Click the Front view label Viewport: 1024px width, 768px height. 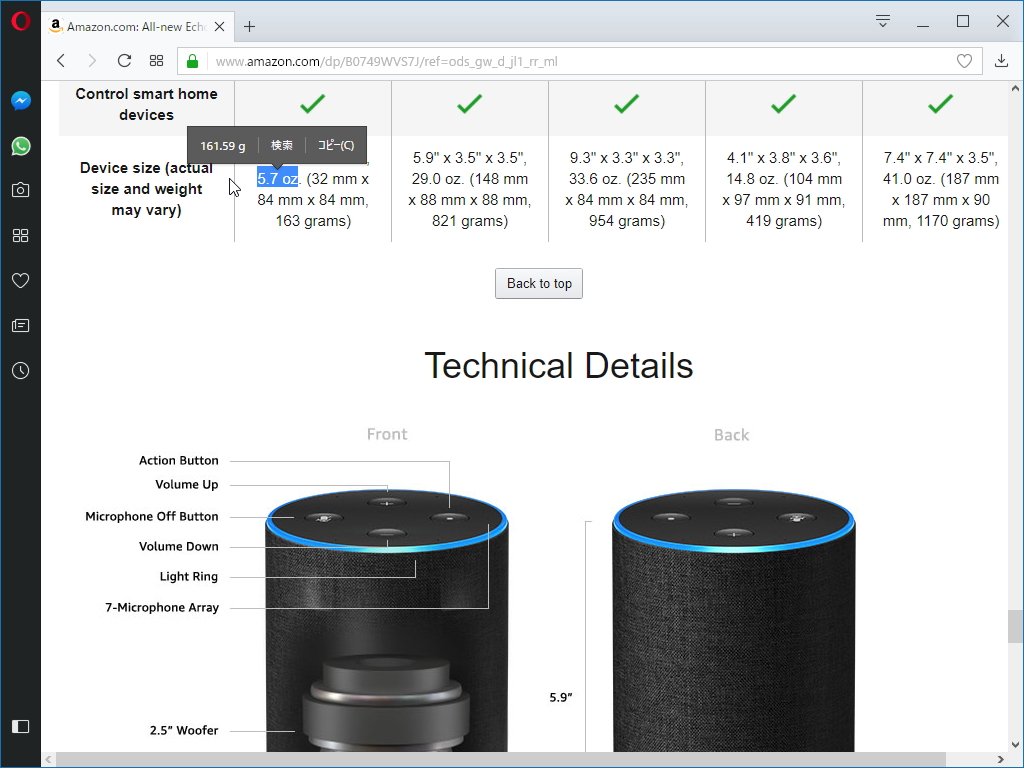pyautogui.click(x=387, y=434)
